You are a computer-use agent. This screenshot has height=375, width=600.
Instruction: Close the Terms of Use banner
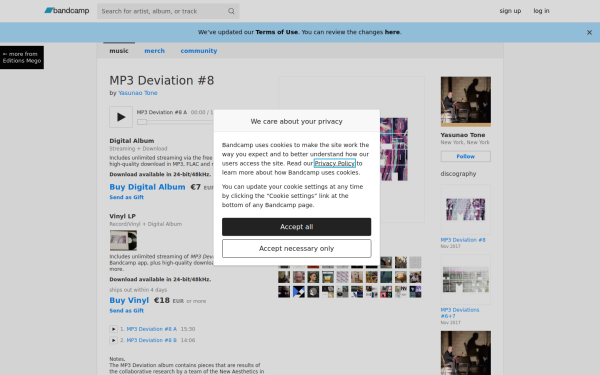pyautogui.click(x=589, y=33)
